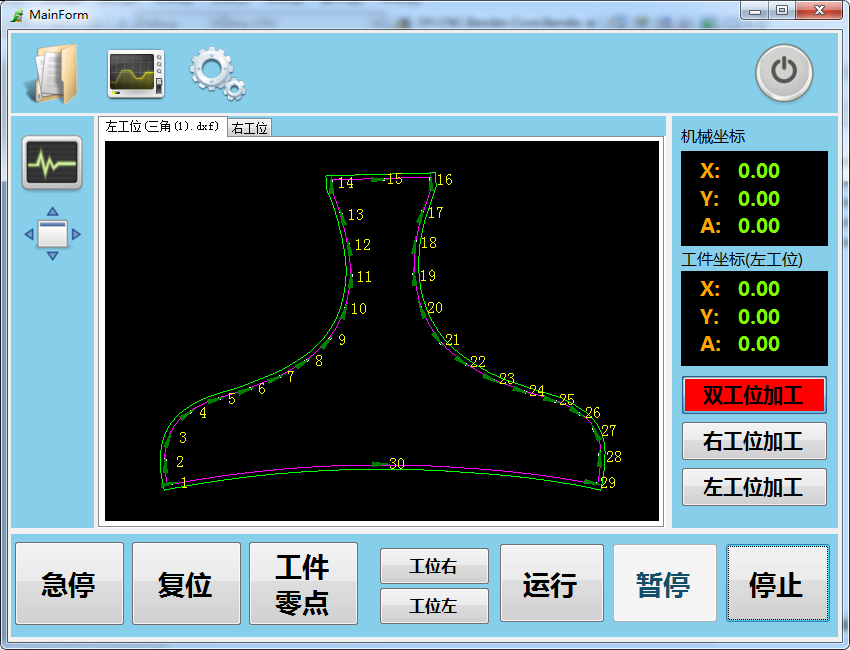850x650 pixels.
Task: Click the down arrow of jog control
Action: (x=53, y=256)
